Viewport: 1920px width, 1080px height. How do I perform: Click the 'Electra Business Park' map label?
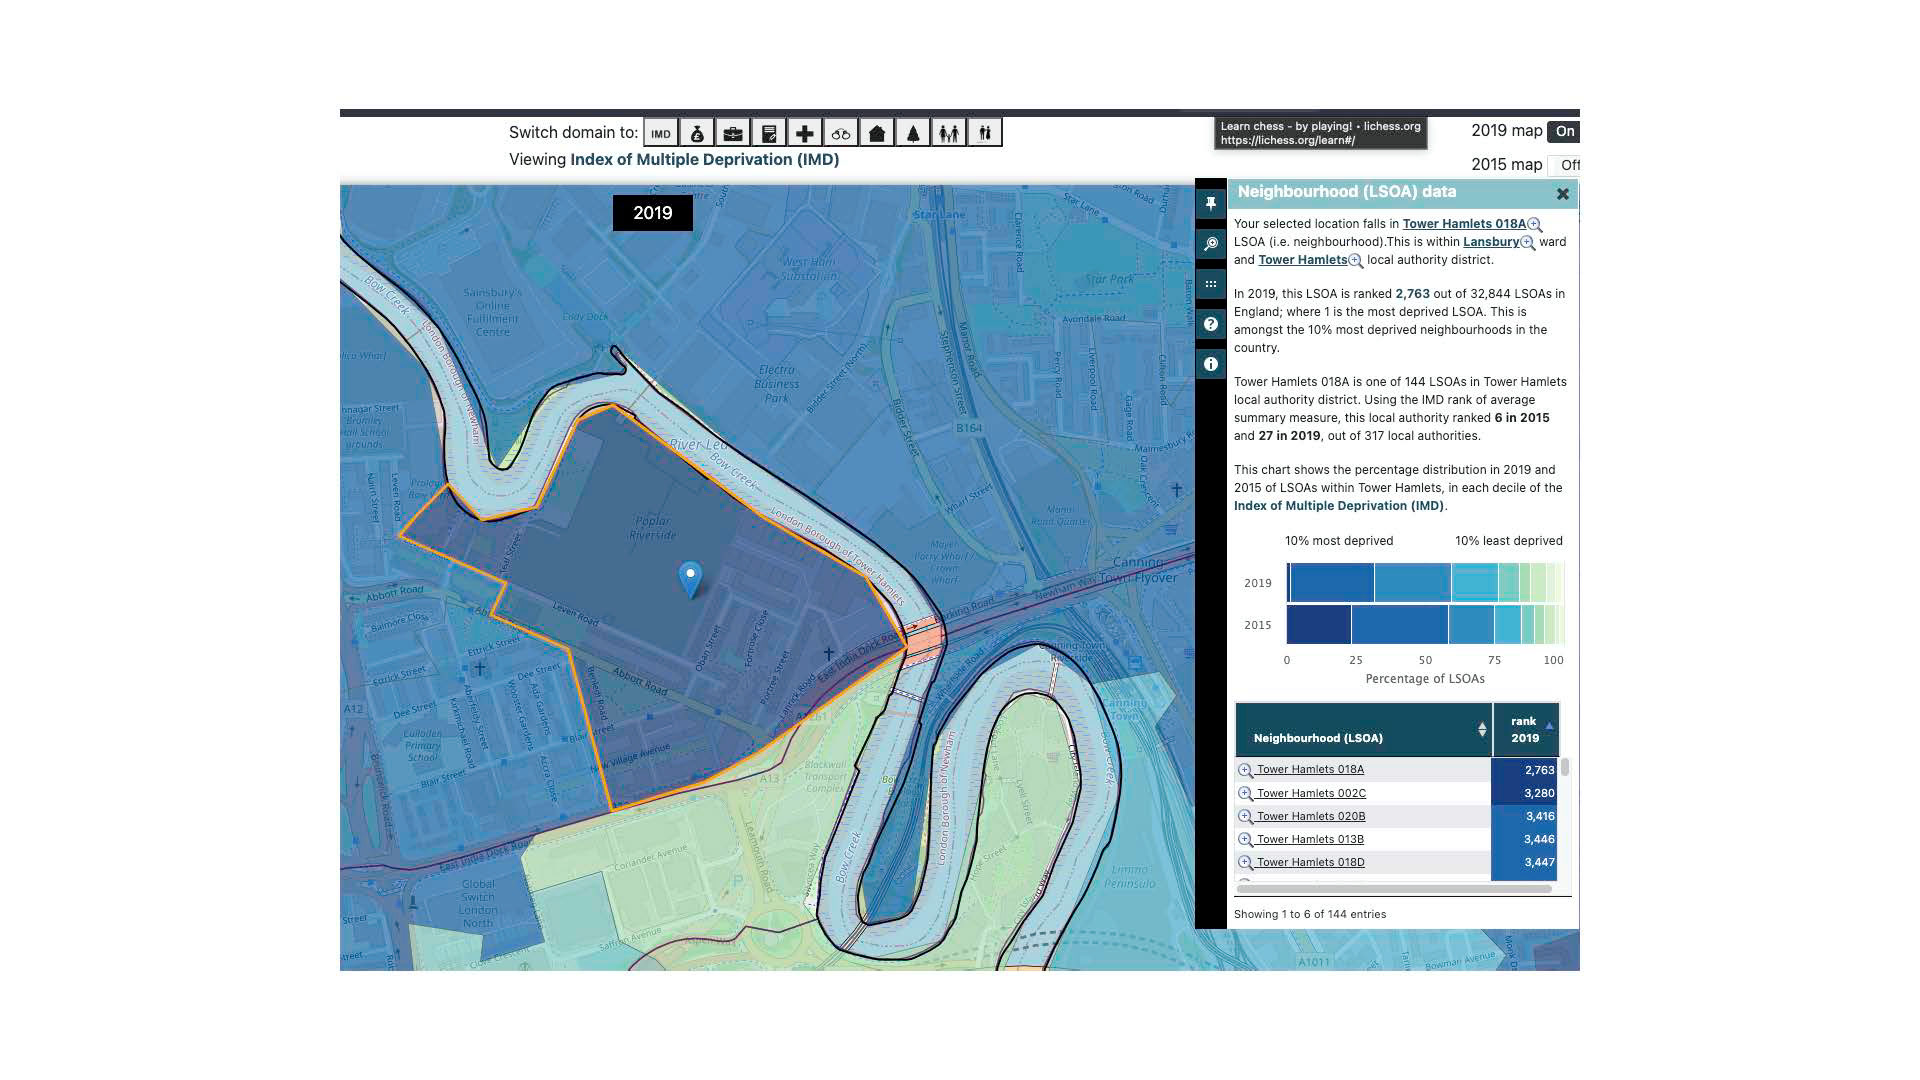click(777, 383)
